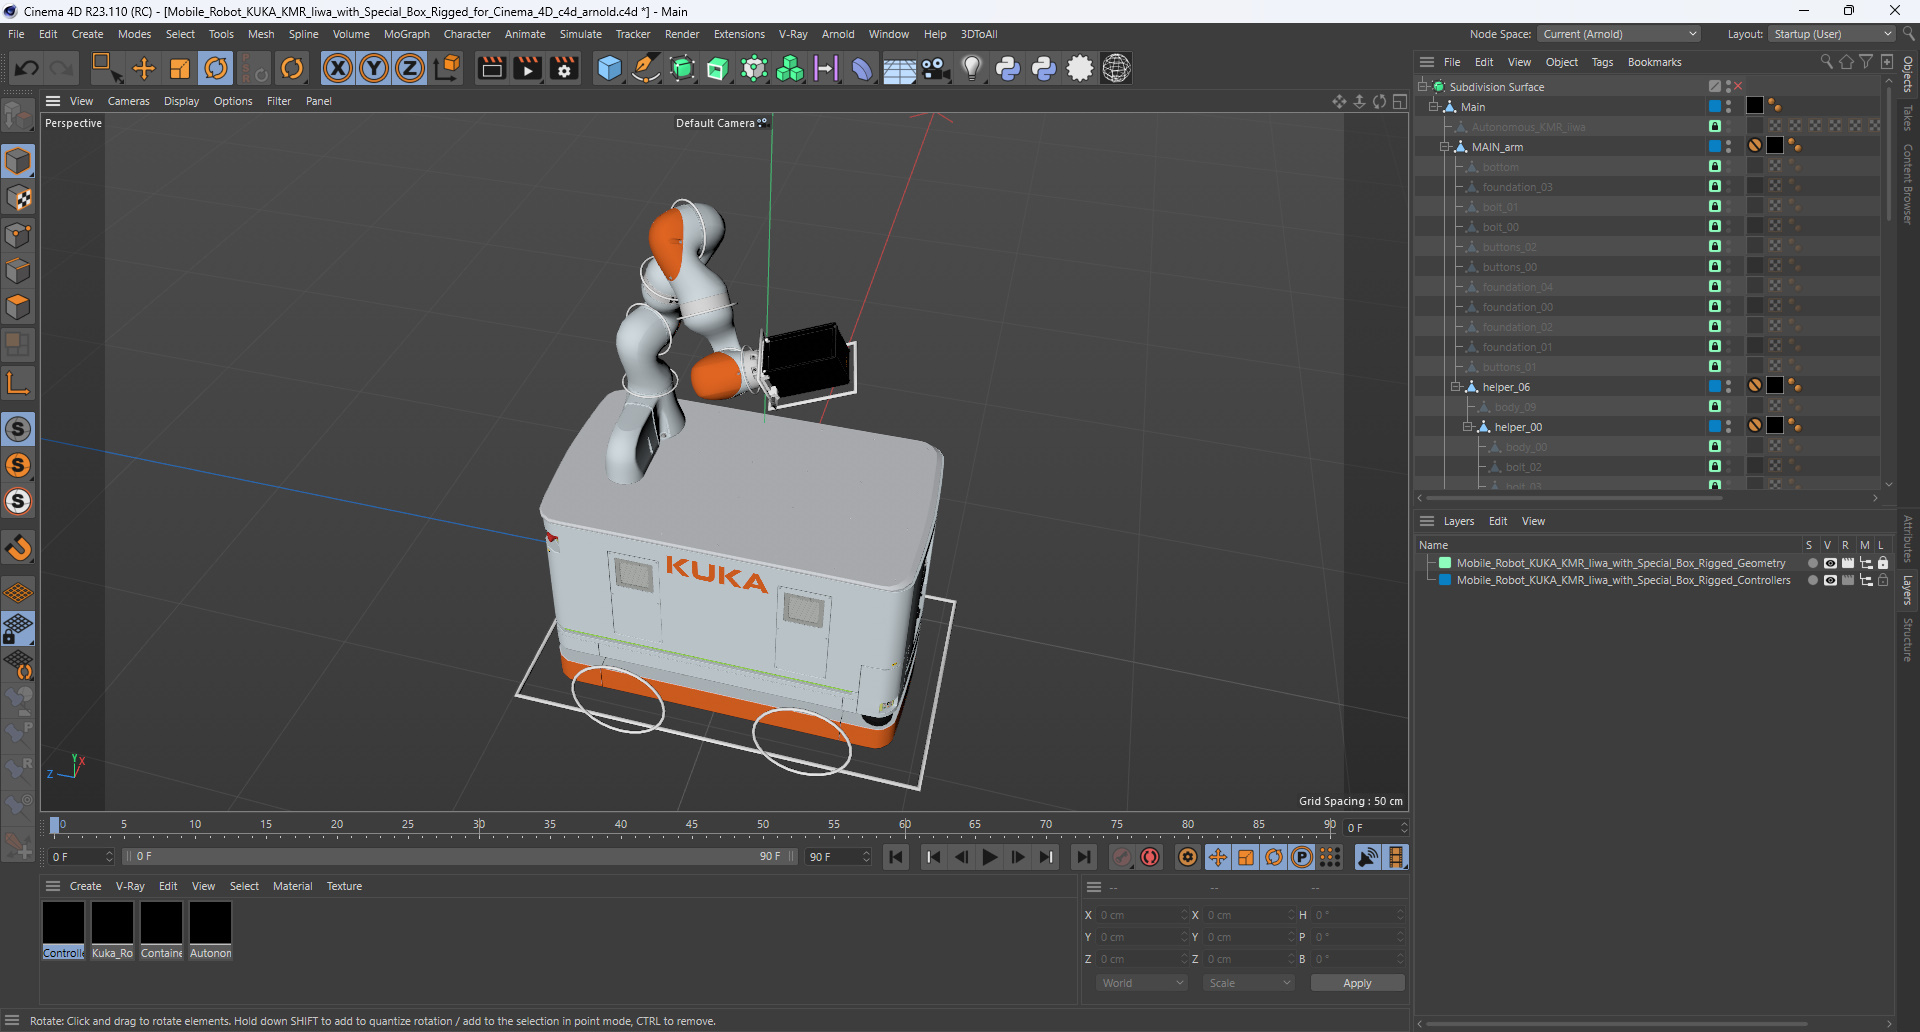
Task: Collapse the MAIN_arm hierarchy
Action: [1444, 147]
